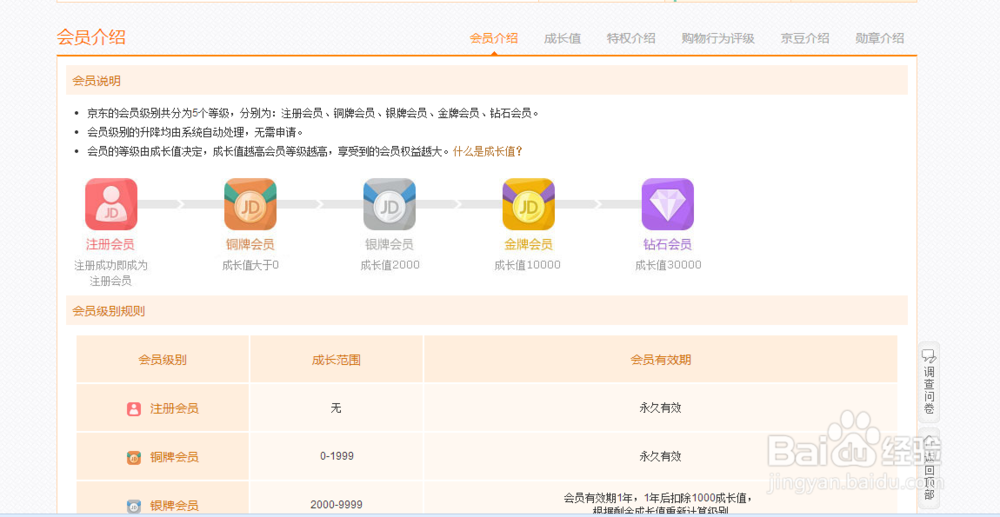
Task: Click 银牌会员 in the table row
Action: pos(174,506)
